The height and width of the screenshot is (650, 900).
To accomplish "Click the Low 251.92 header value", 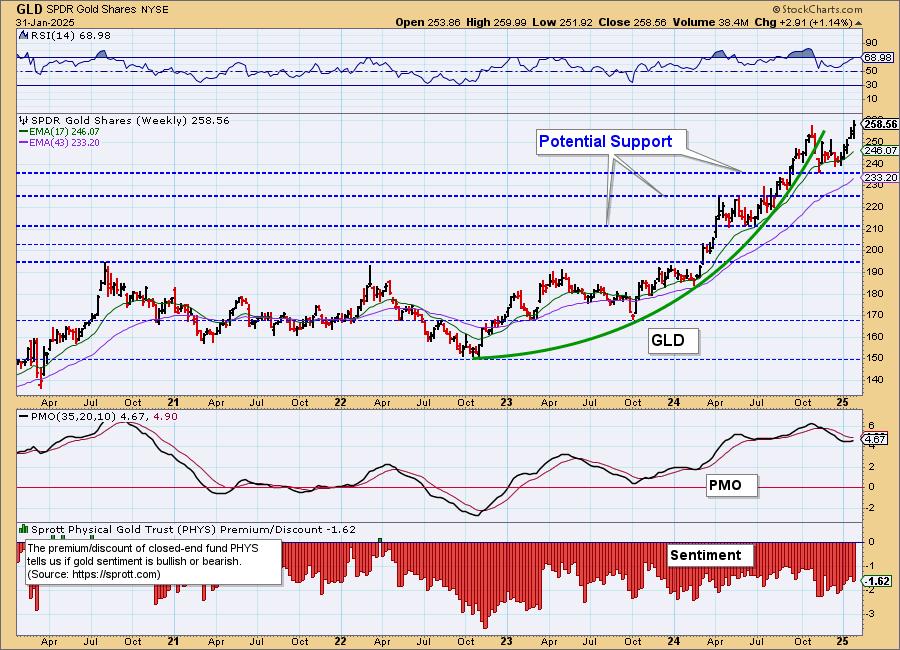I will pos(562,22).
